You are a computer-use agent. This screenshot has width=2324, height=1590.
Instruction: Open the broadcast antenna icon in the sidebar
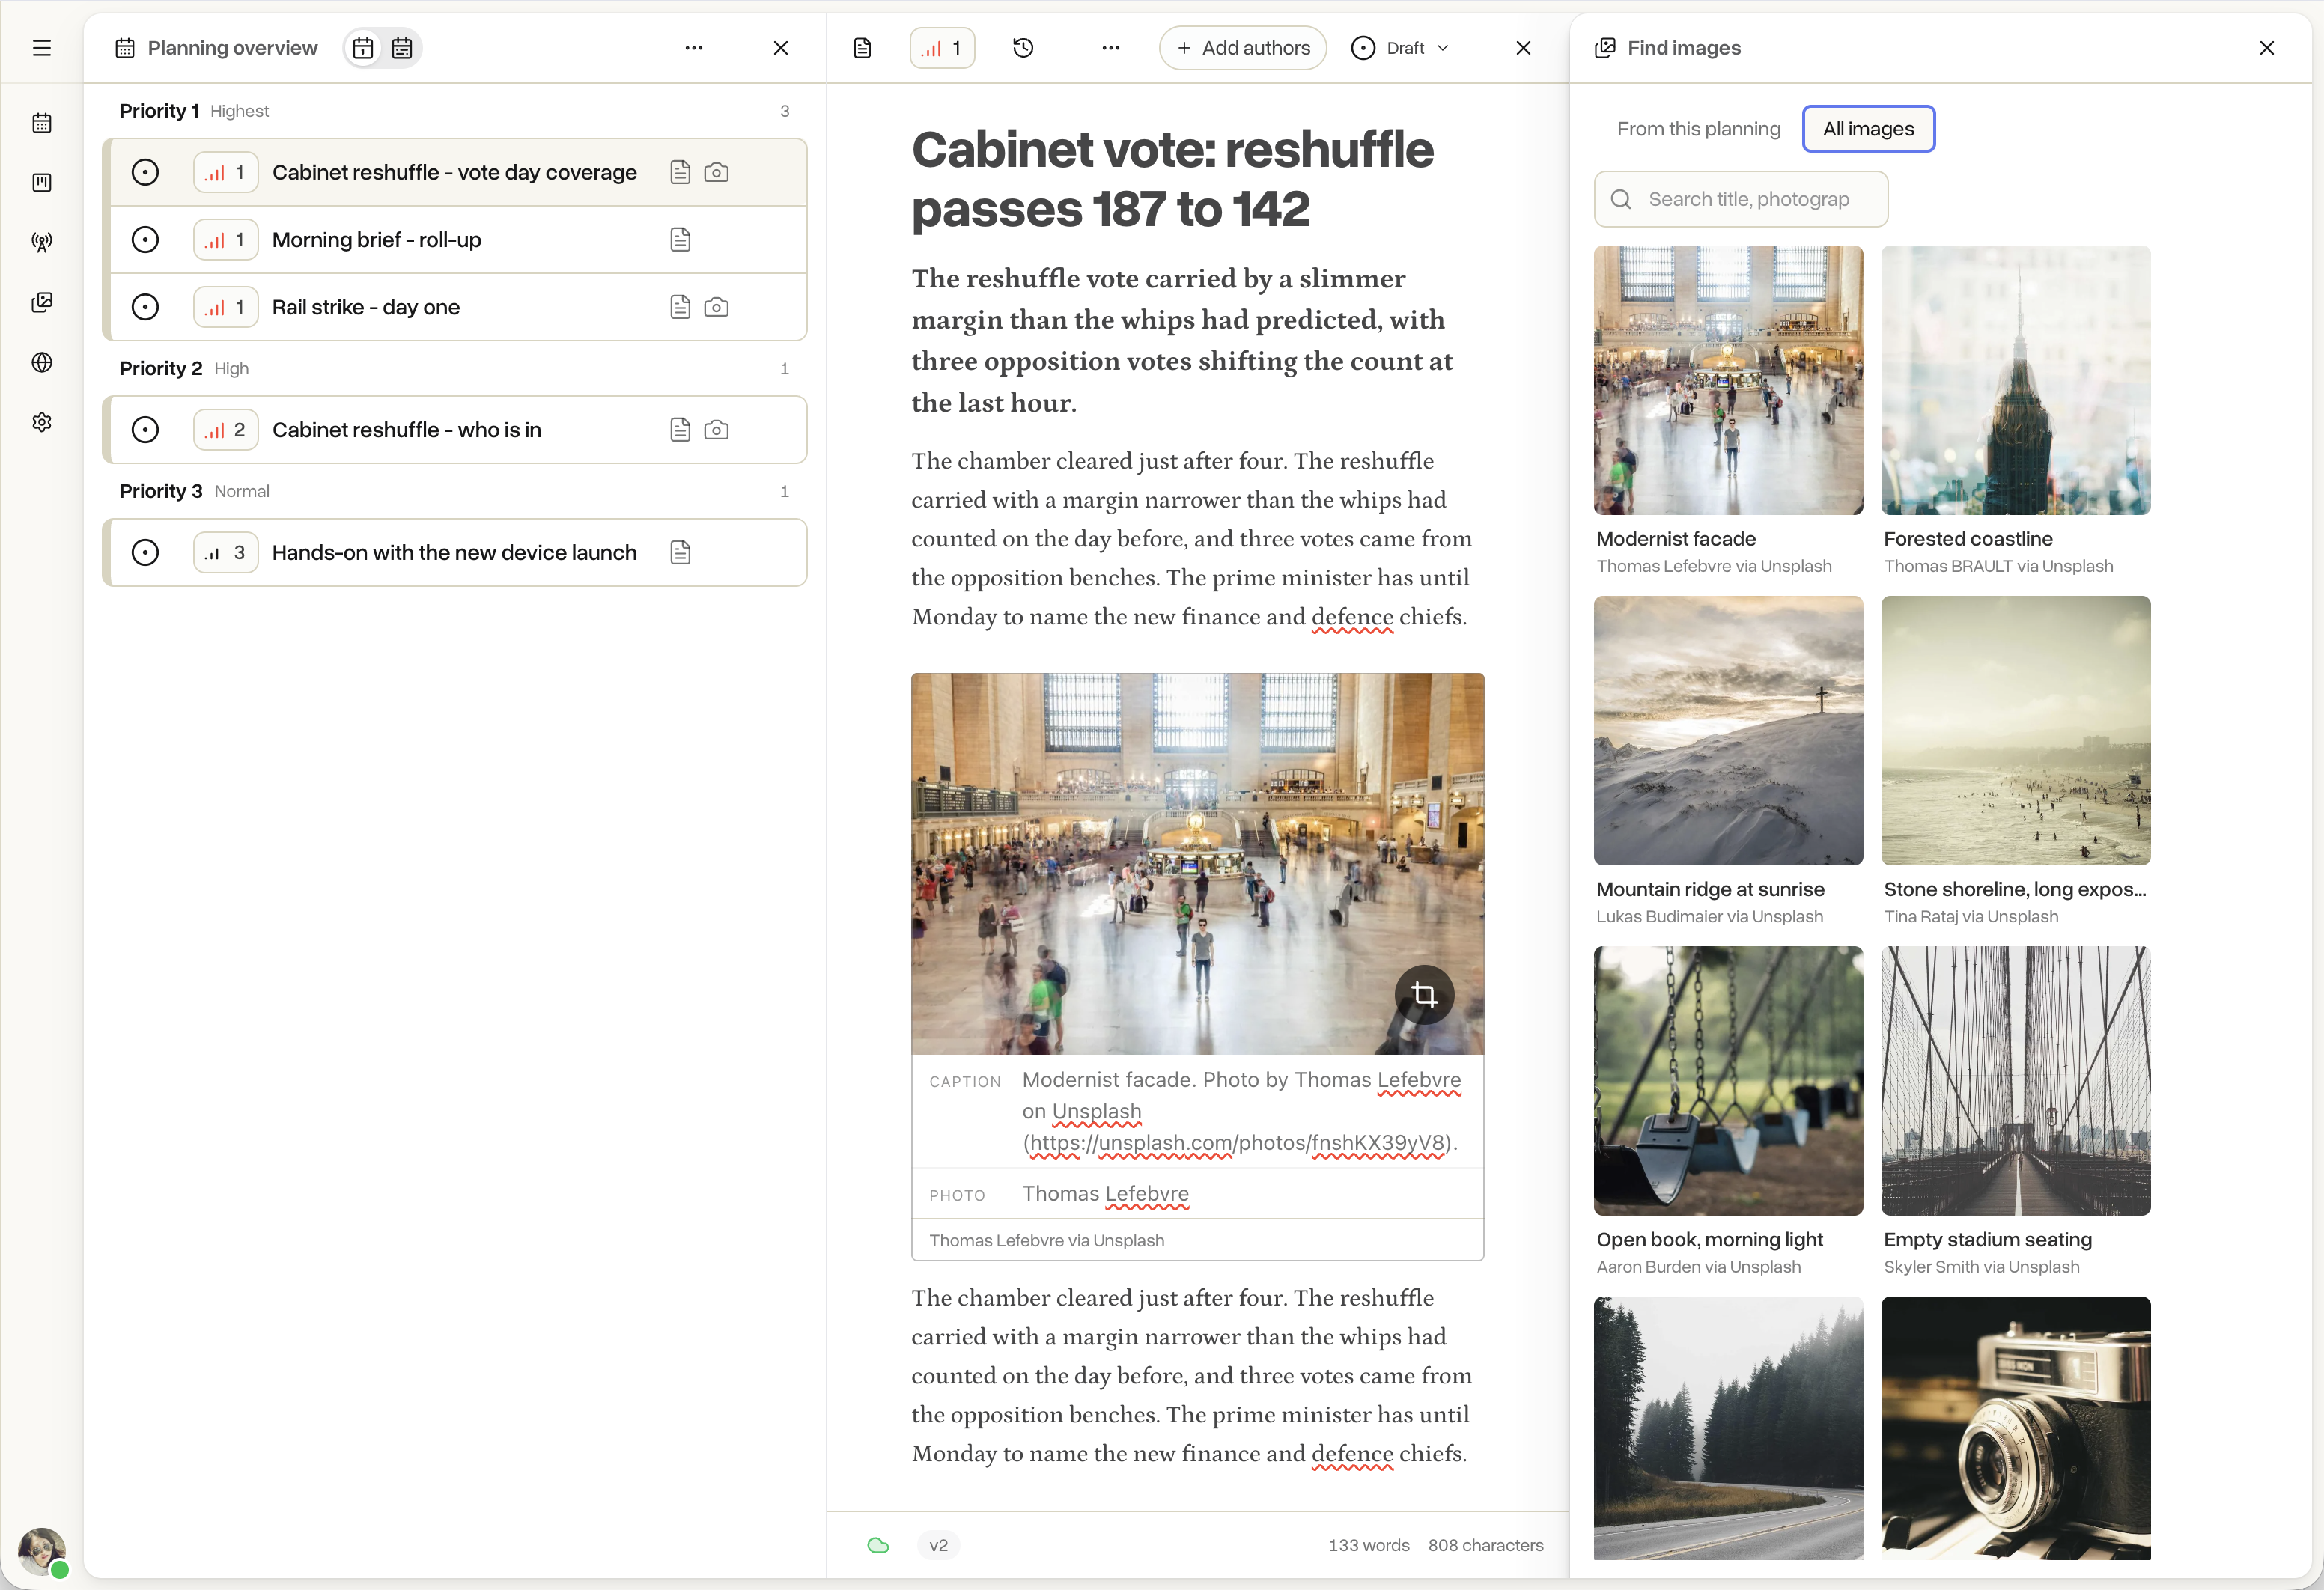click(42, 242)
